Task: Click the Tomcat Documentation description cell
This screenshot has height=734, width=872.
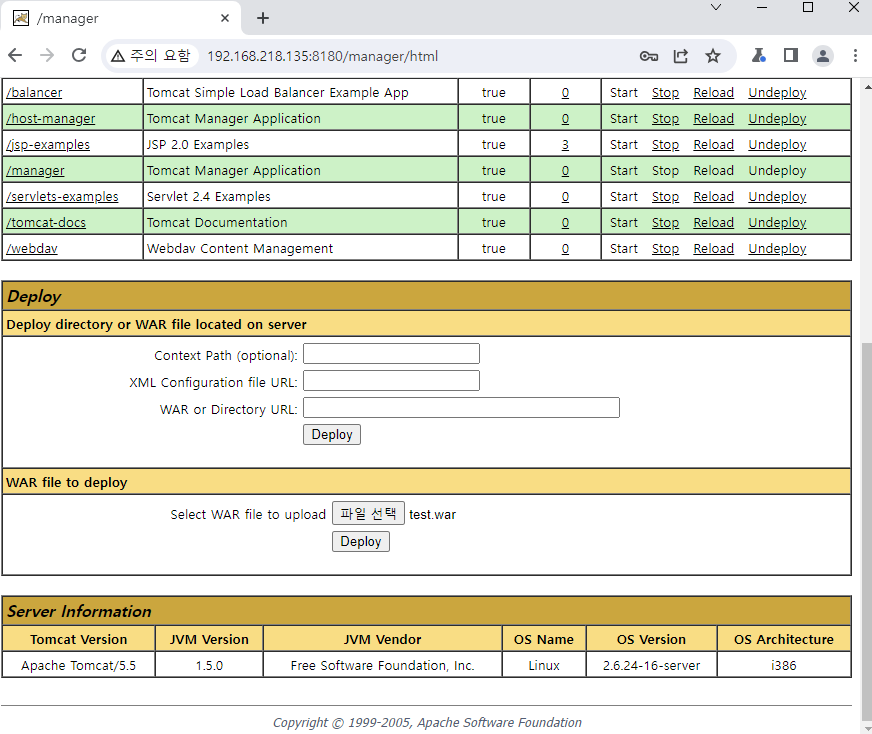Action: point(300,222)
